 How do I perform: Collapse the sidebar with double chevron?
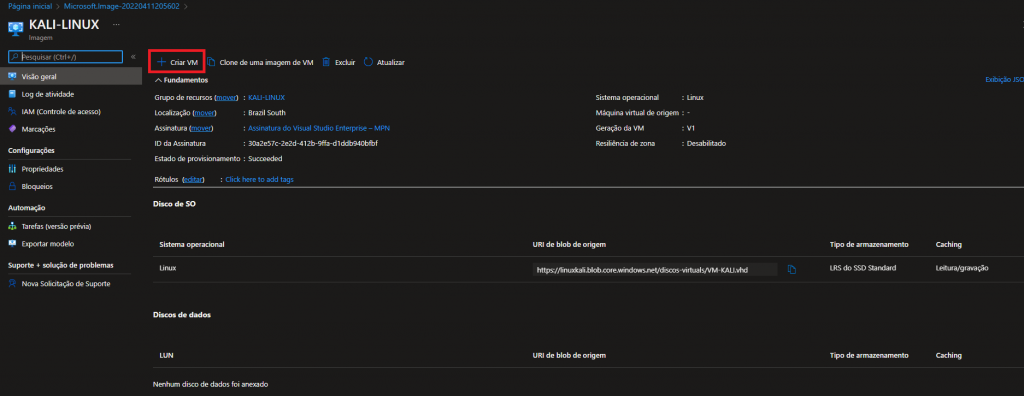point(133,57)
